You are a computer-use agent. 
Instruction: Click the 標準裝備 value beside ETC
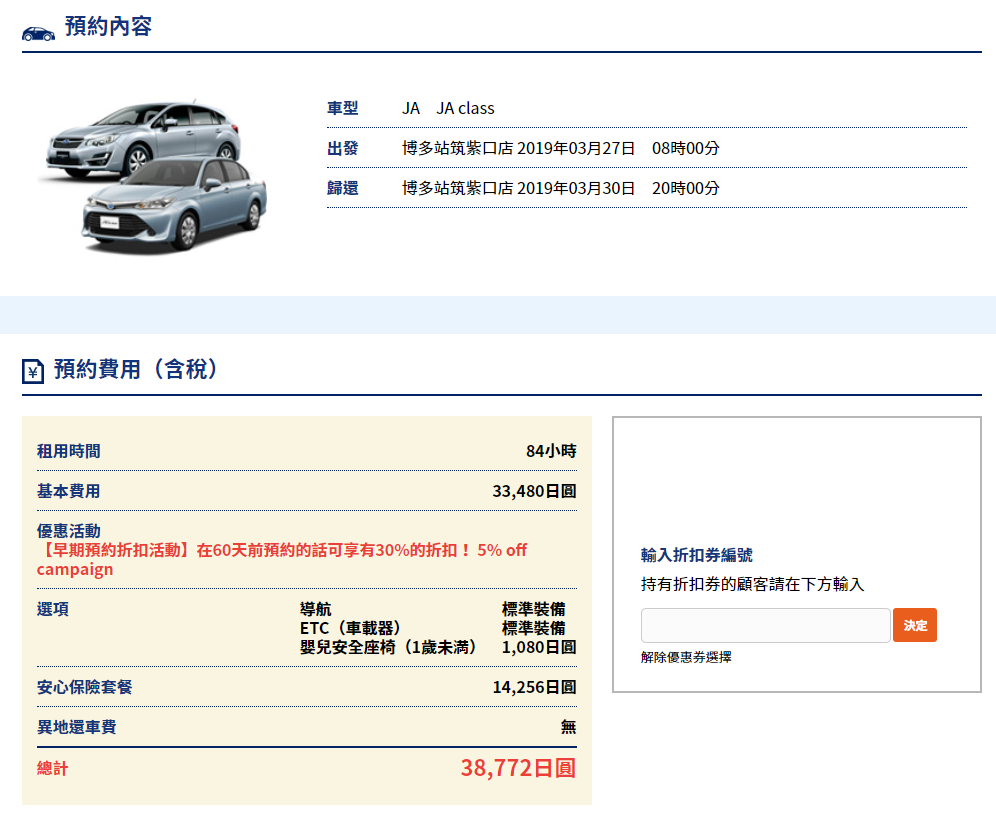coord(534,628)
